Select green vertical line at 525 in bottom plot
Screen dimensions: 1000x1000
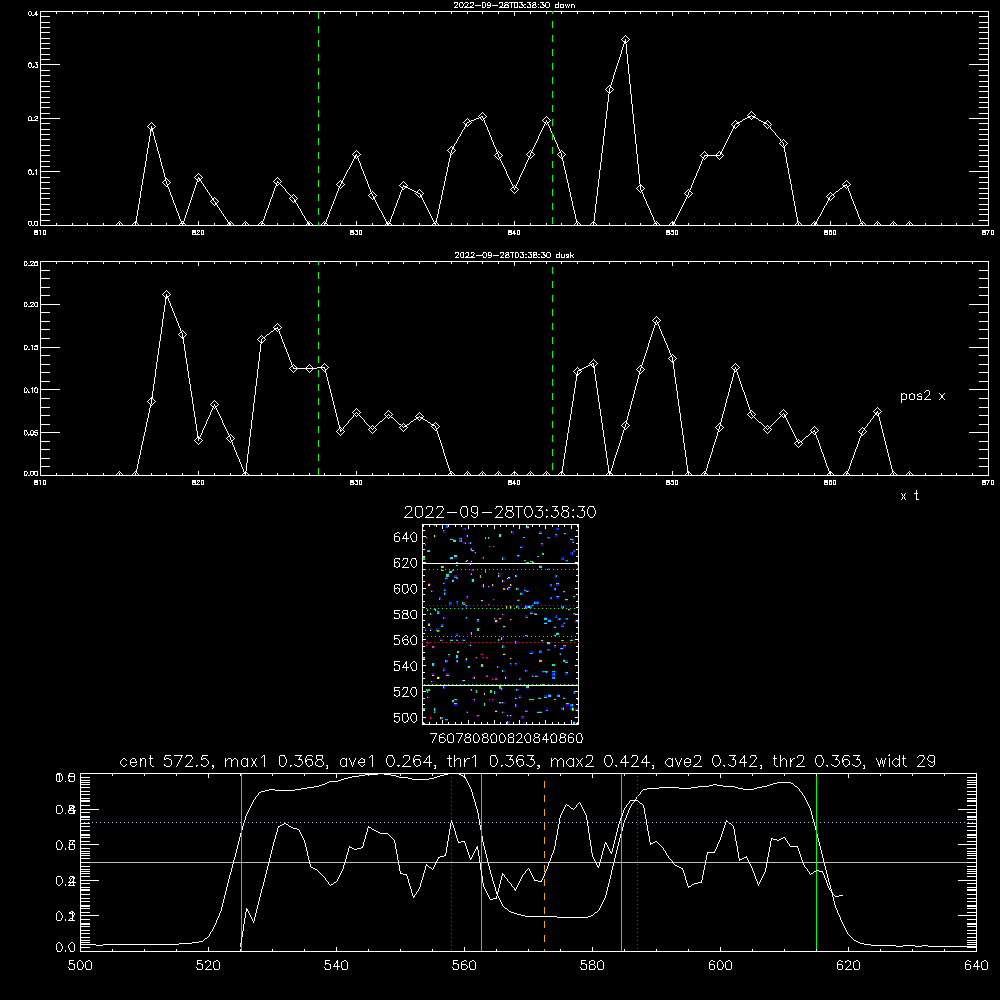tap(241, 861)
